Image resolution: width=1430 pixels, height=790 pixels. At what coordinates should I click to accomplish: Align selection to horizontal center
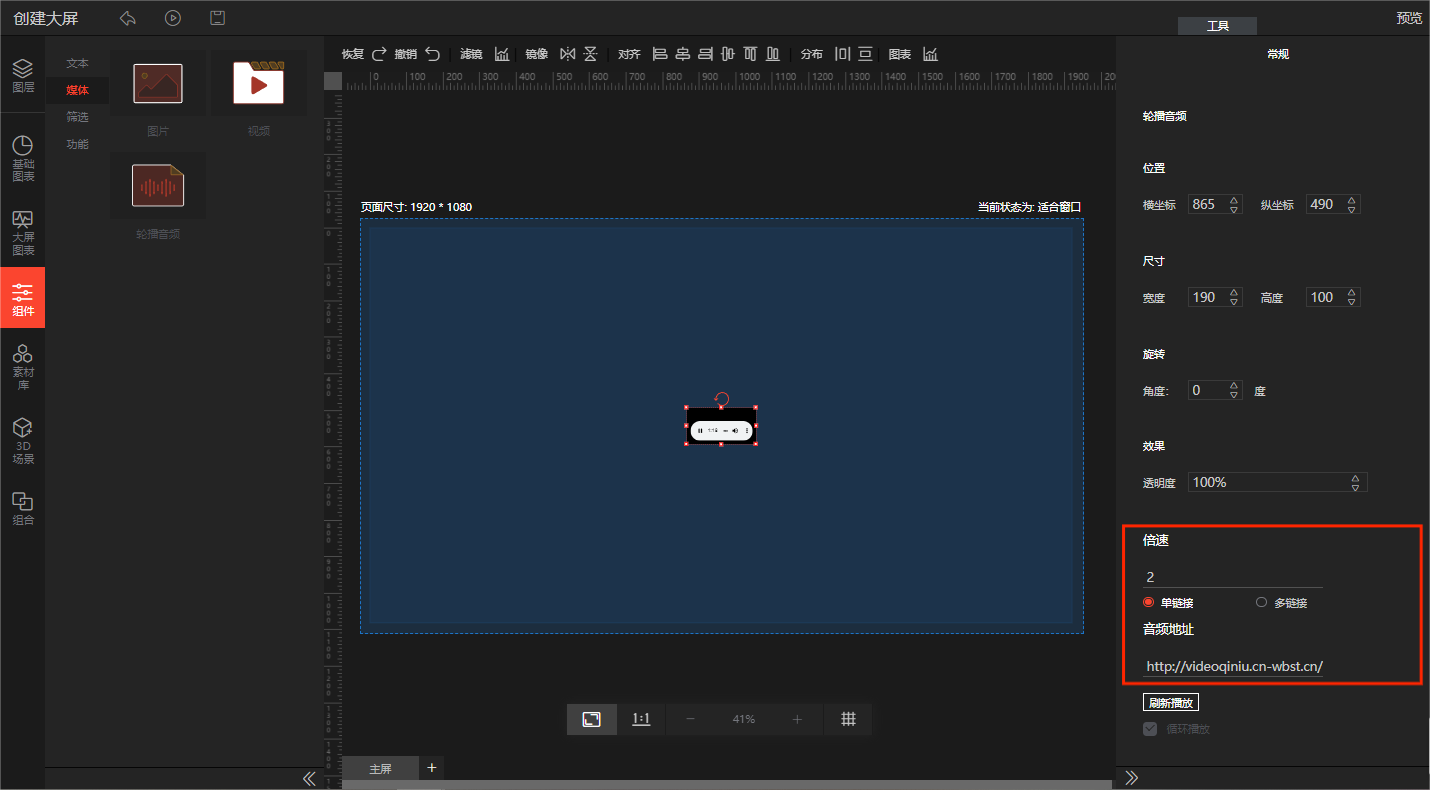pyautogui.click(x=683, y=54)
